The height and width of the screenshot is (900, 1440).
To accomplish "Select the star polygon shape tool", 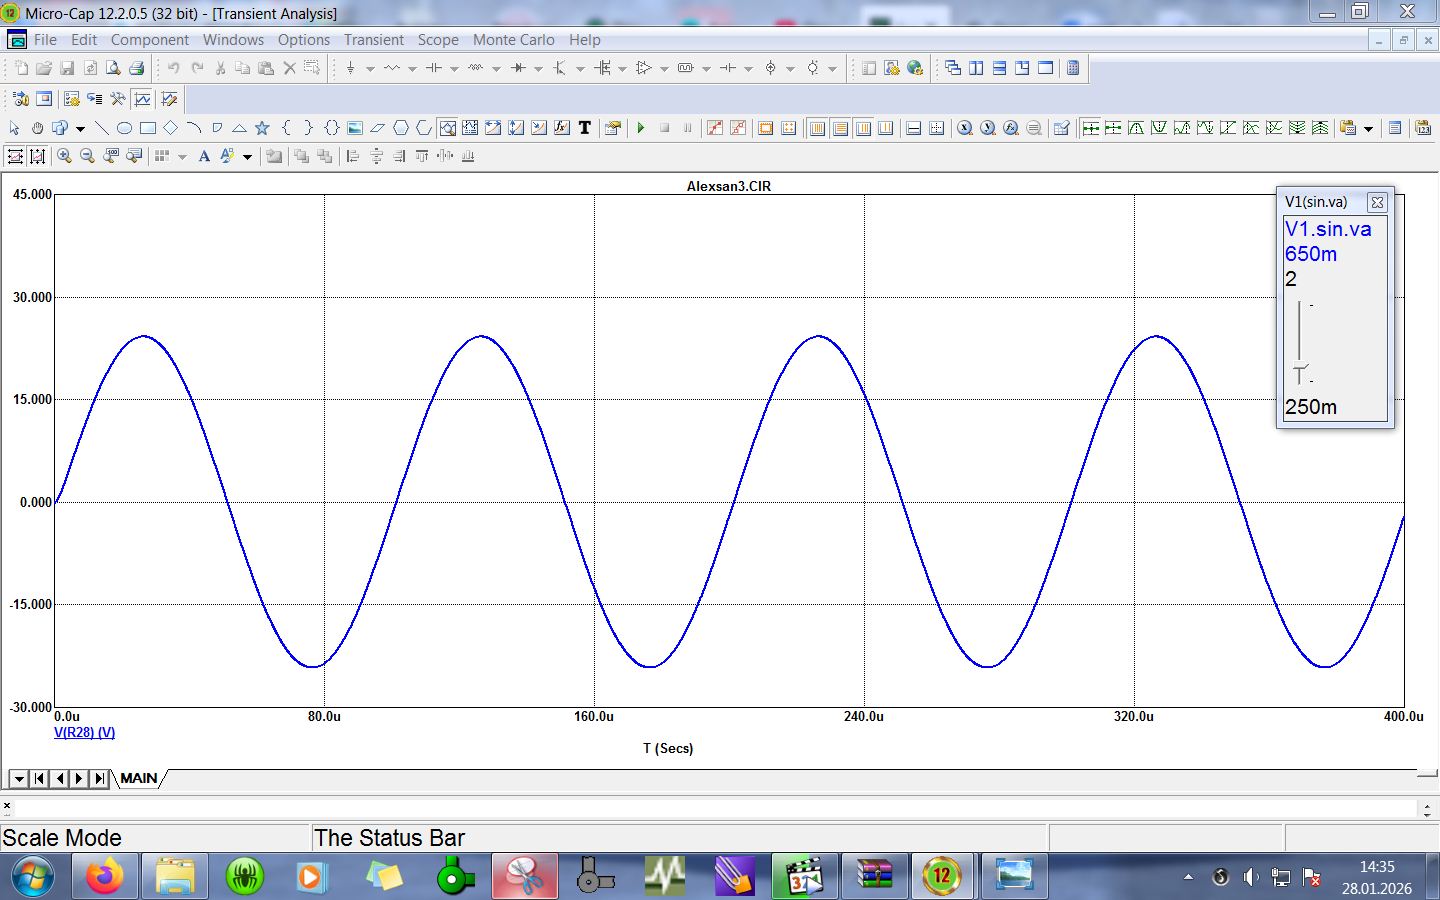I will click(x=262, y=128).
